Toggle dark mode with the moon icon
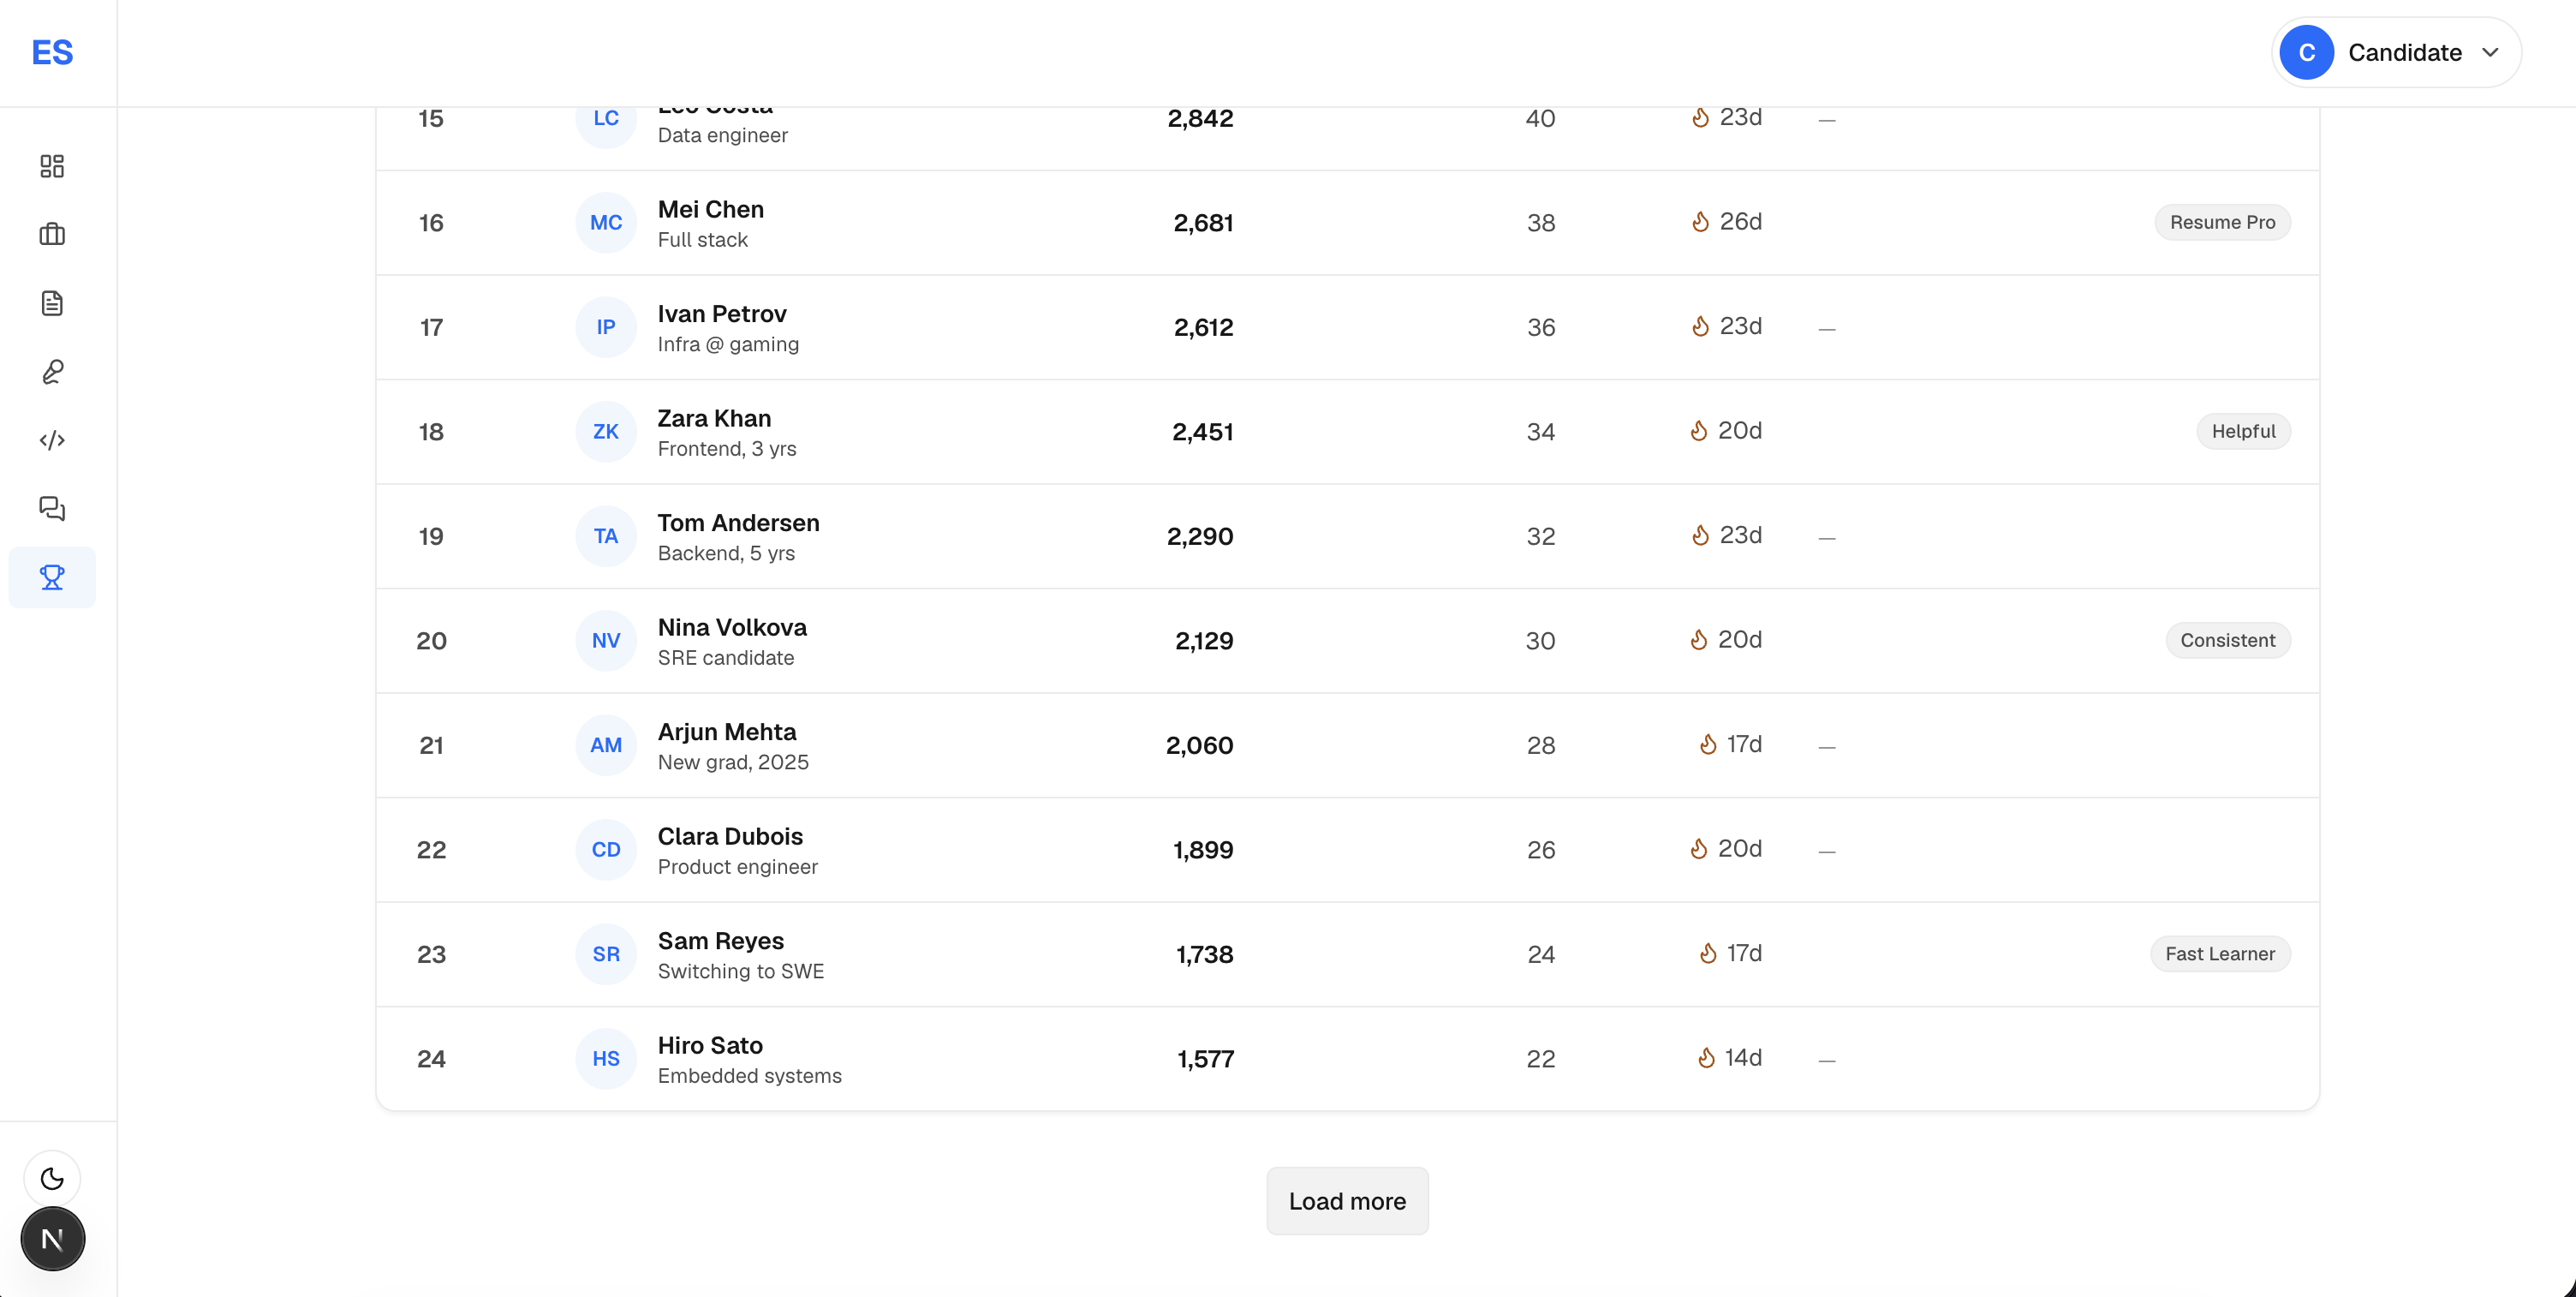Viewport: 2576px width, 1297px height. 52,1179
